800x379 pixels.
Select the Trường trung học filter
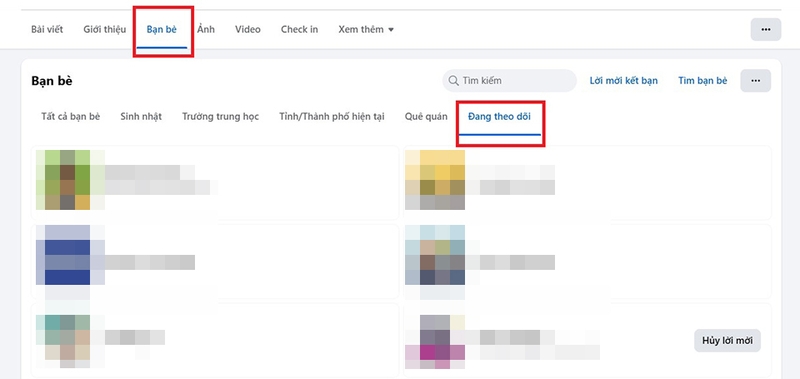coord(220,116)
